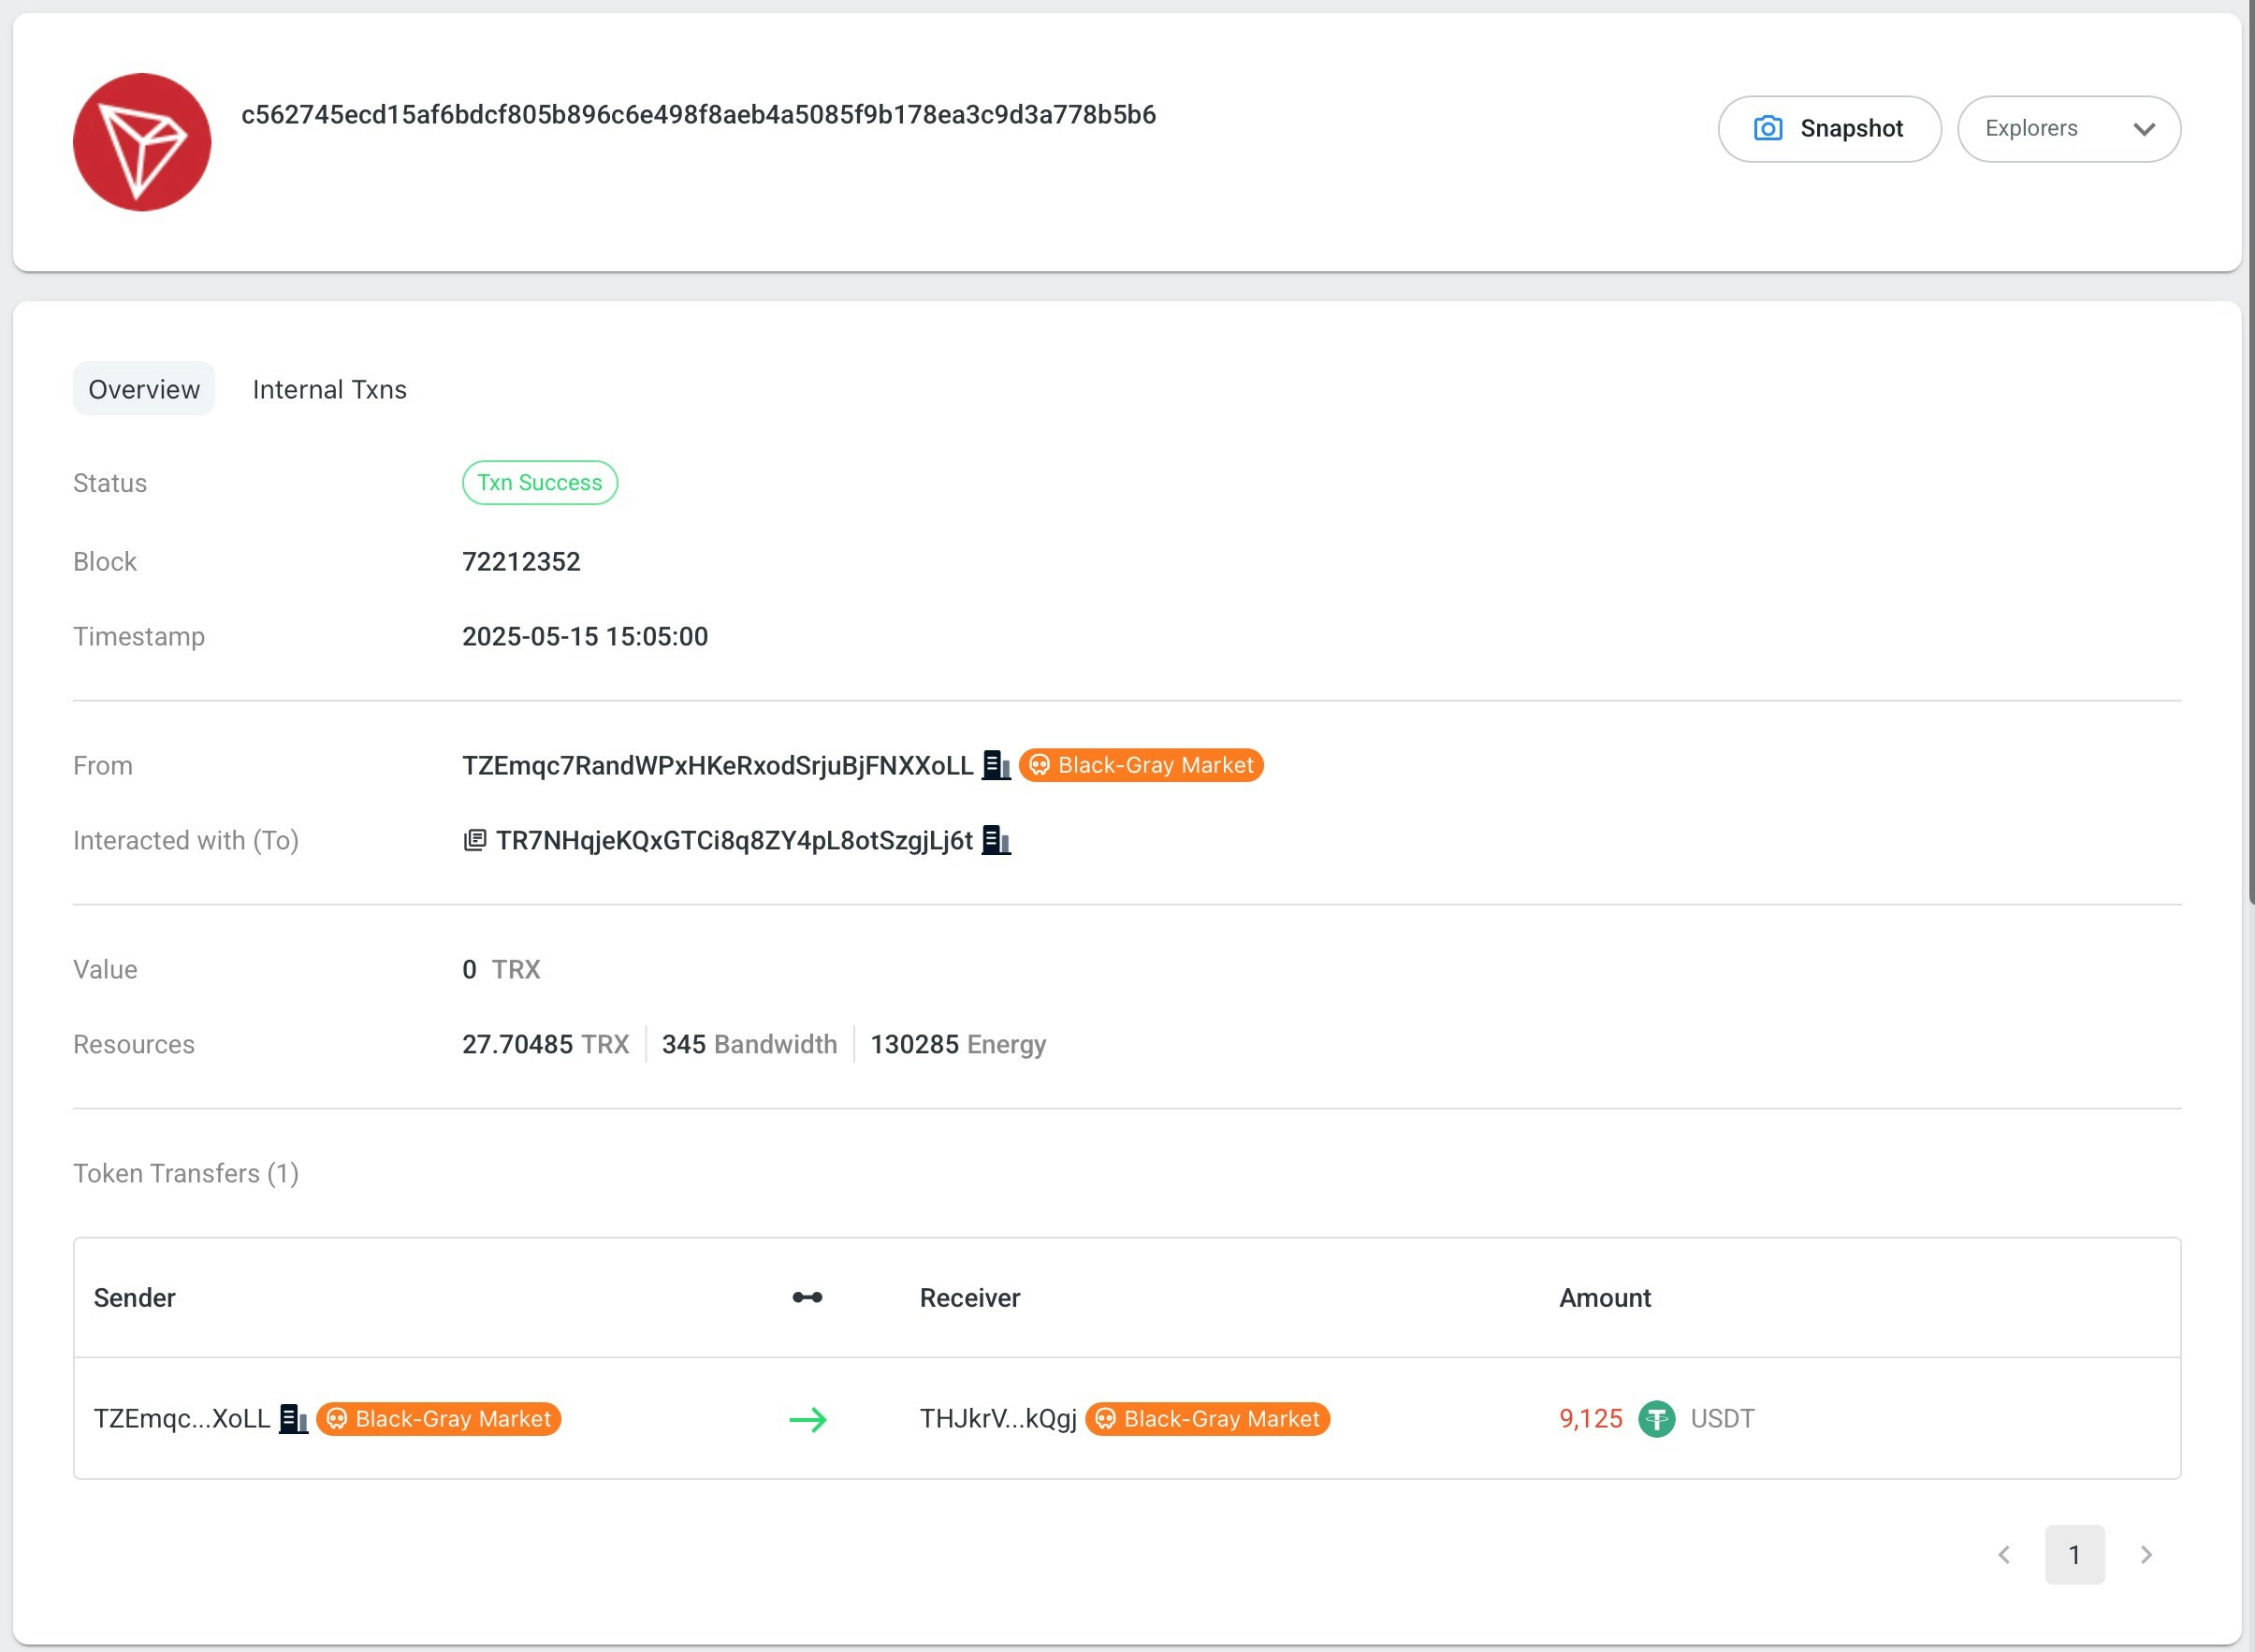This screenshot has width=2255, height=1652.
Task: Click the red TRON logo icon
Action: pyautogui.click(x=142, y=142)
